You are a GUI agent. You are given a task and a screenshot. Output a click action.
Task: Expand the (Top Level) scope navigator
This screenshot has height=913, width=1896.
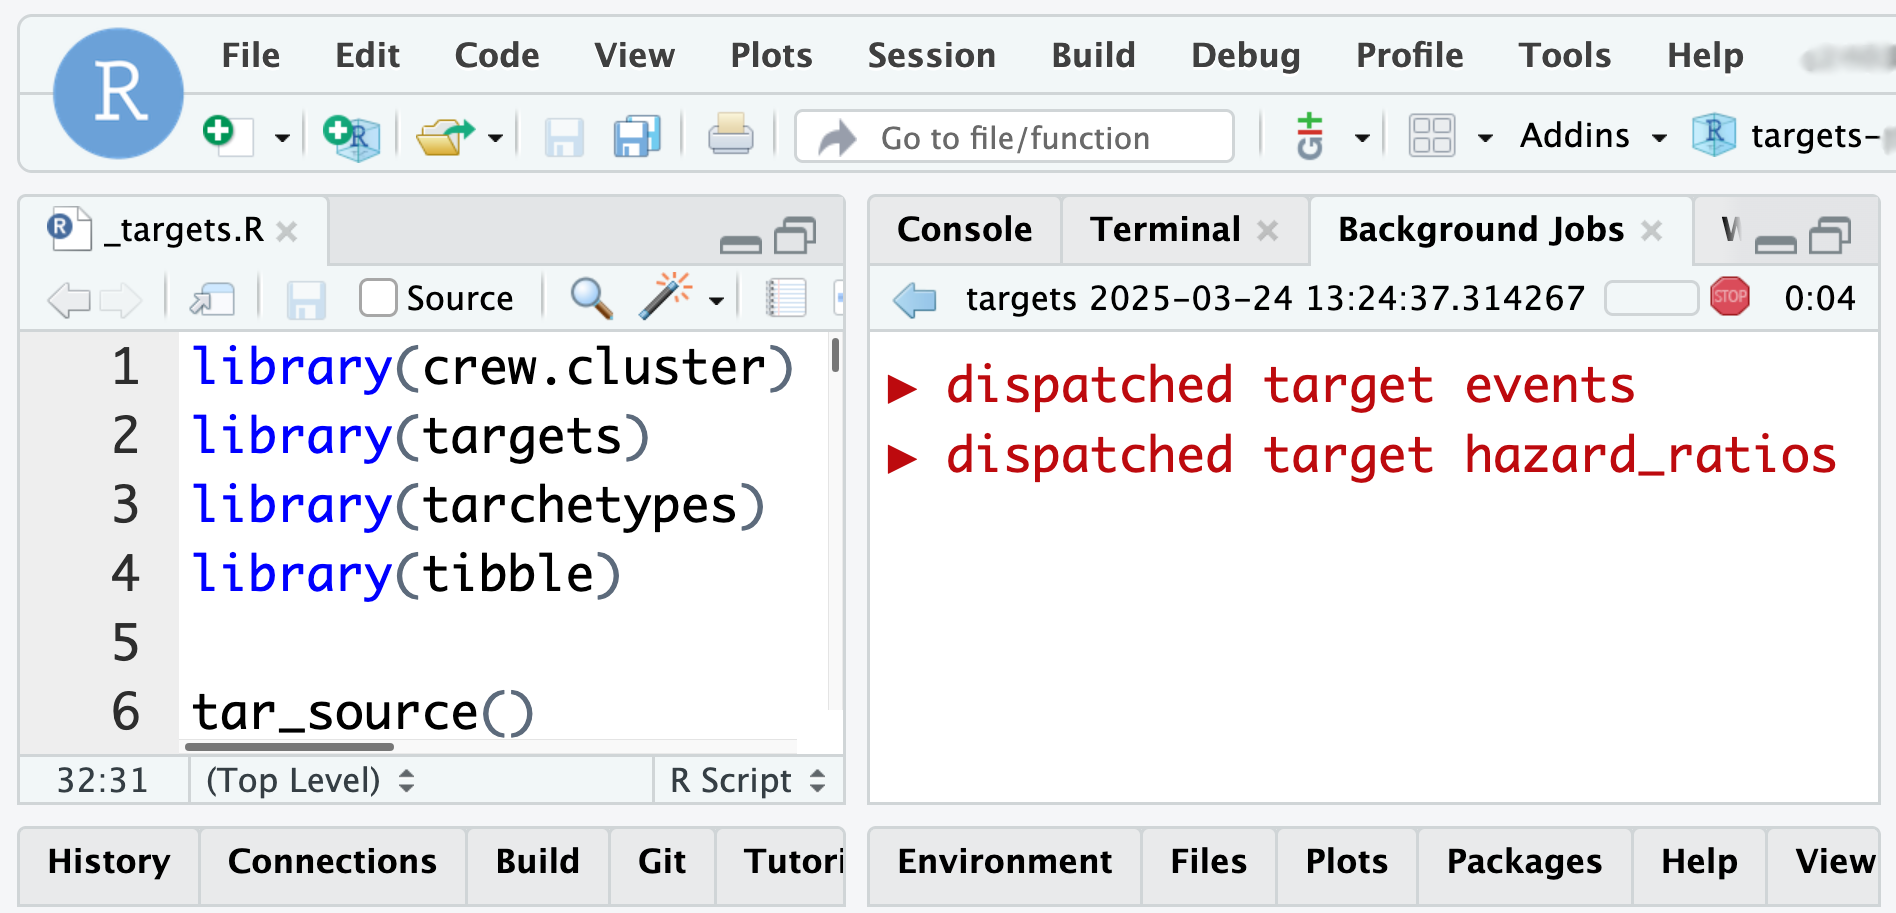tap(310, 780)
